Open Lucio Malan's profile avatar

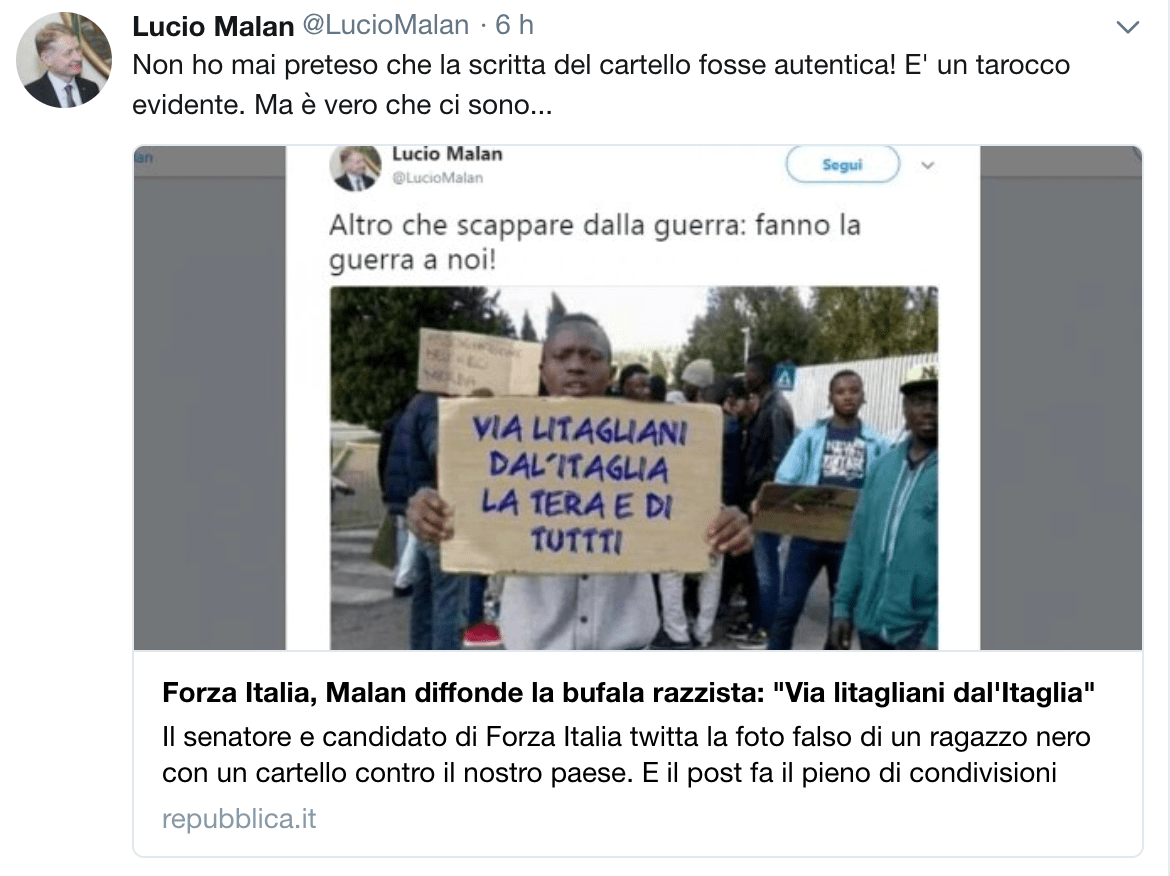64,60
